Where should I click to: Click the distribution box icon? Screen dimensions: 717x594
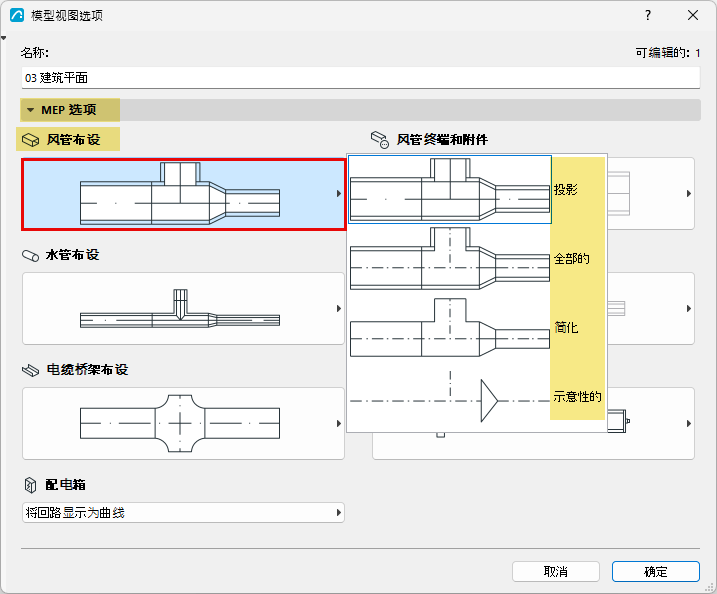pyautogui.click(x=30, y=485)
